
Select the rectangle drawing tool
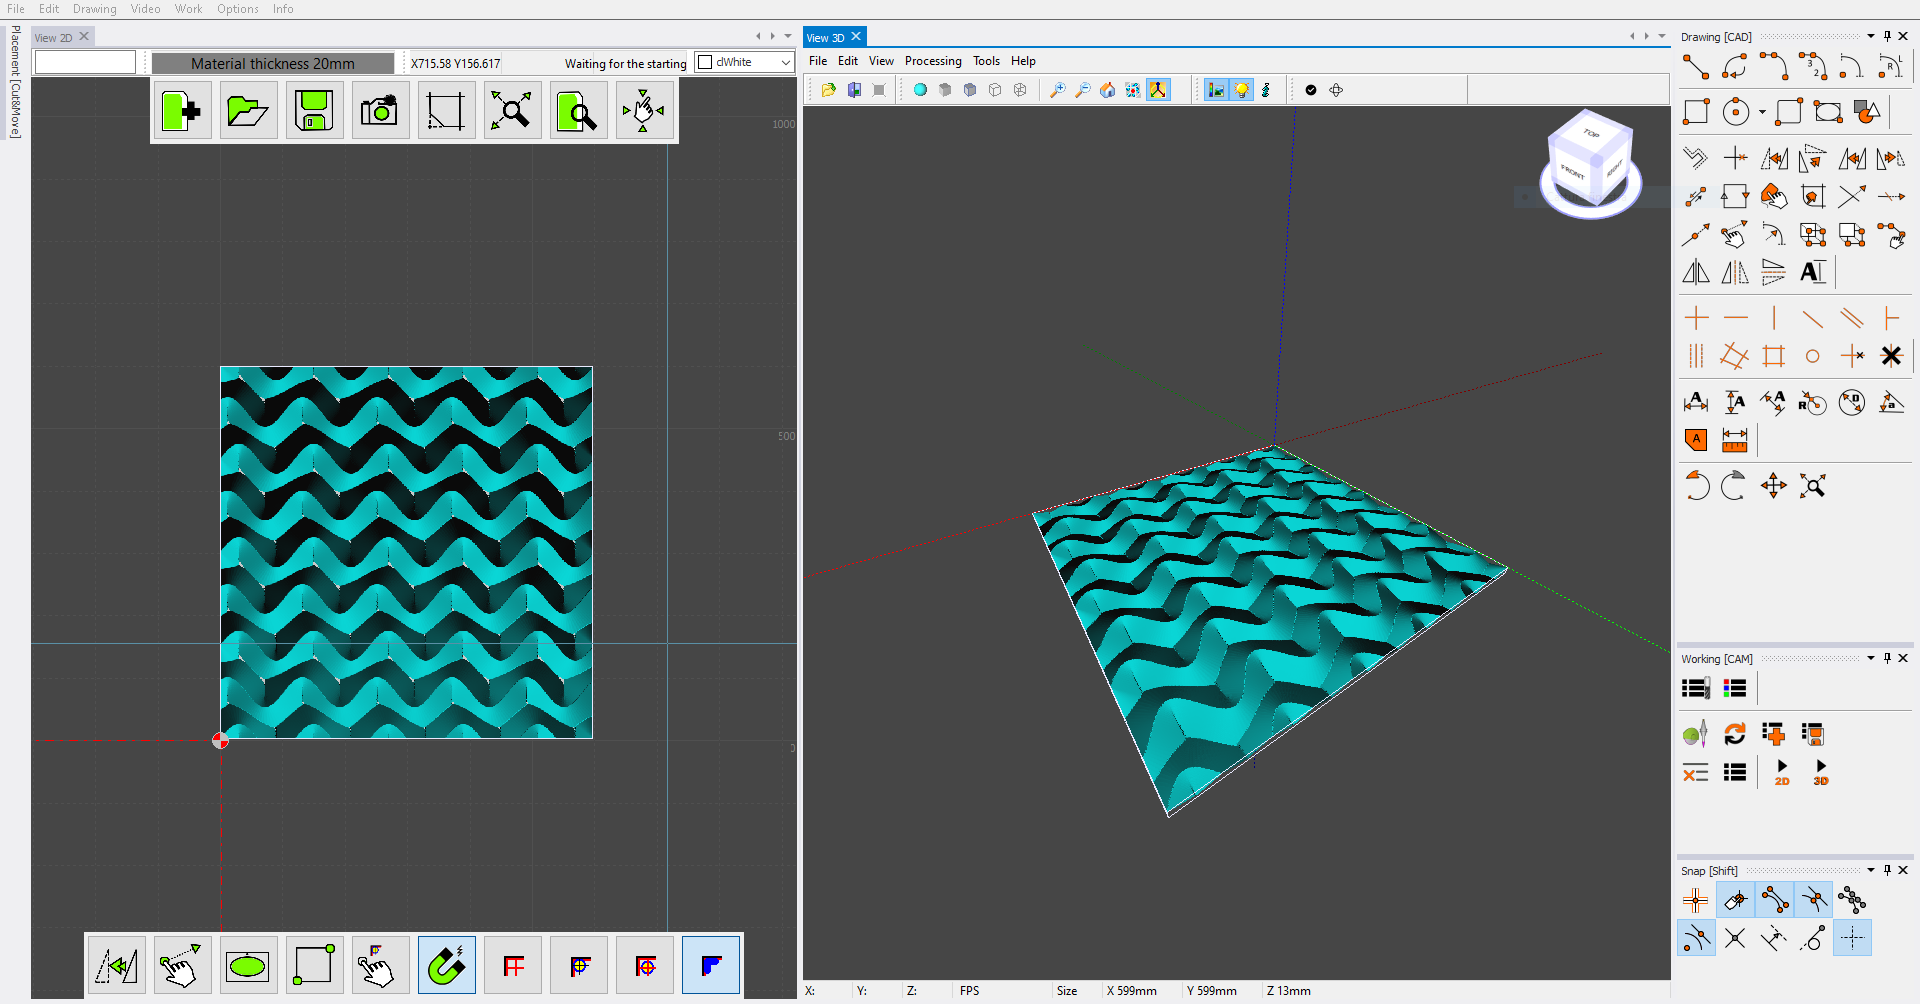pos(1696,111)
